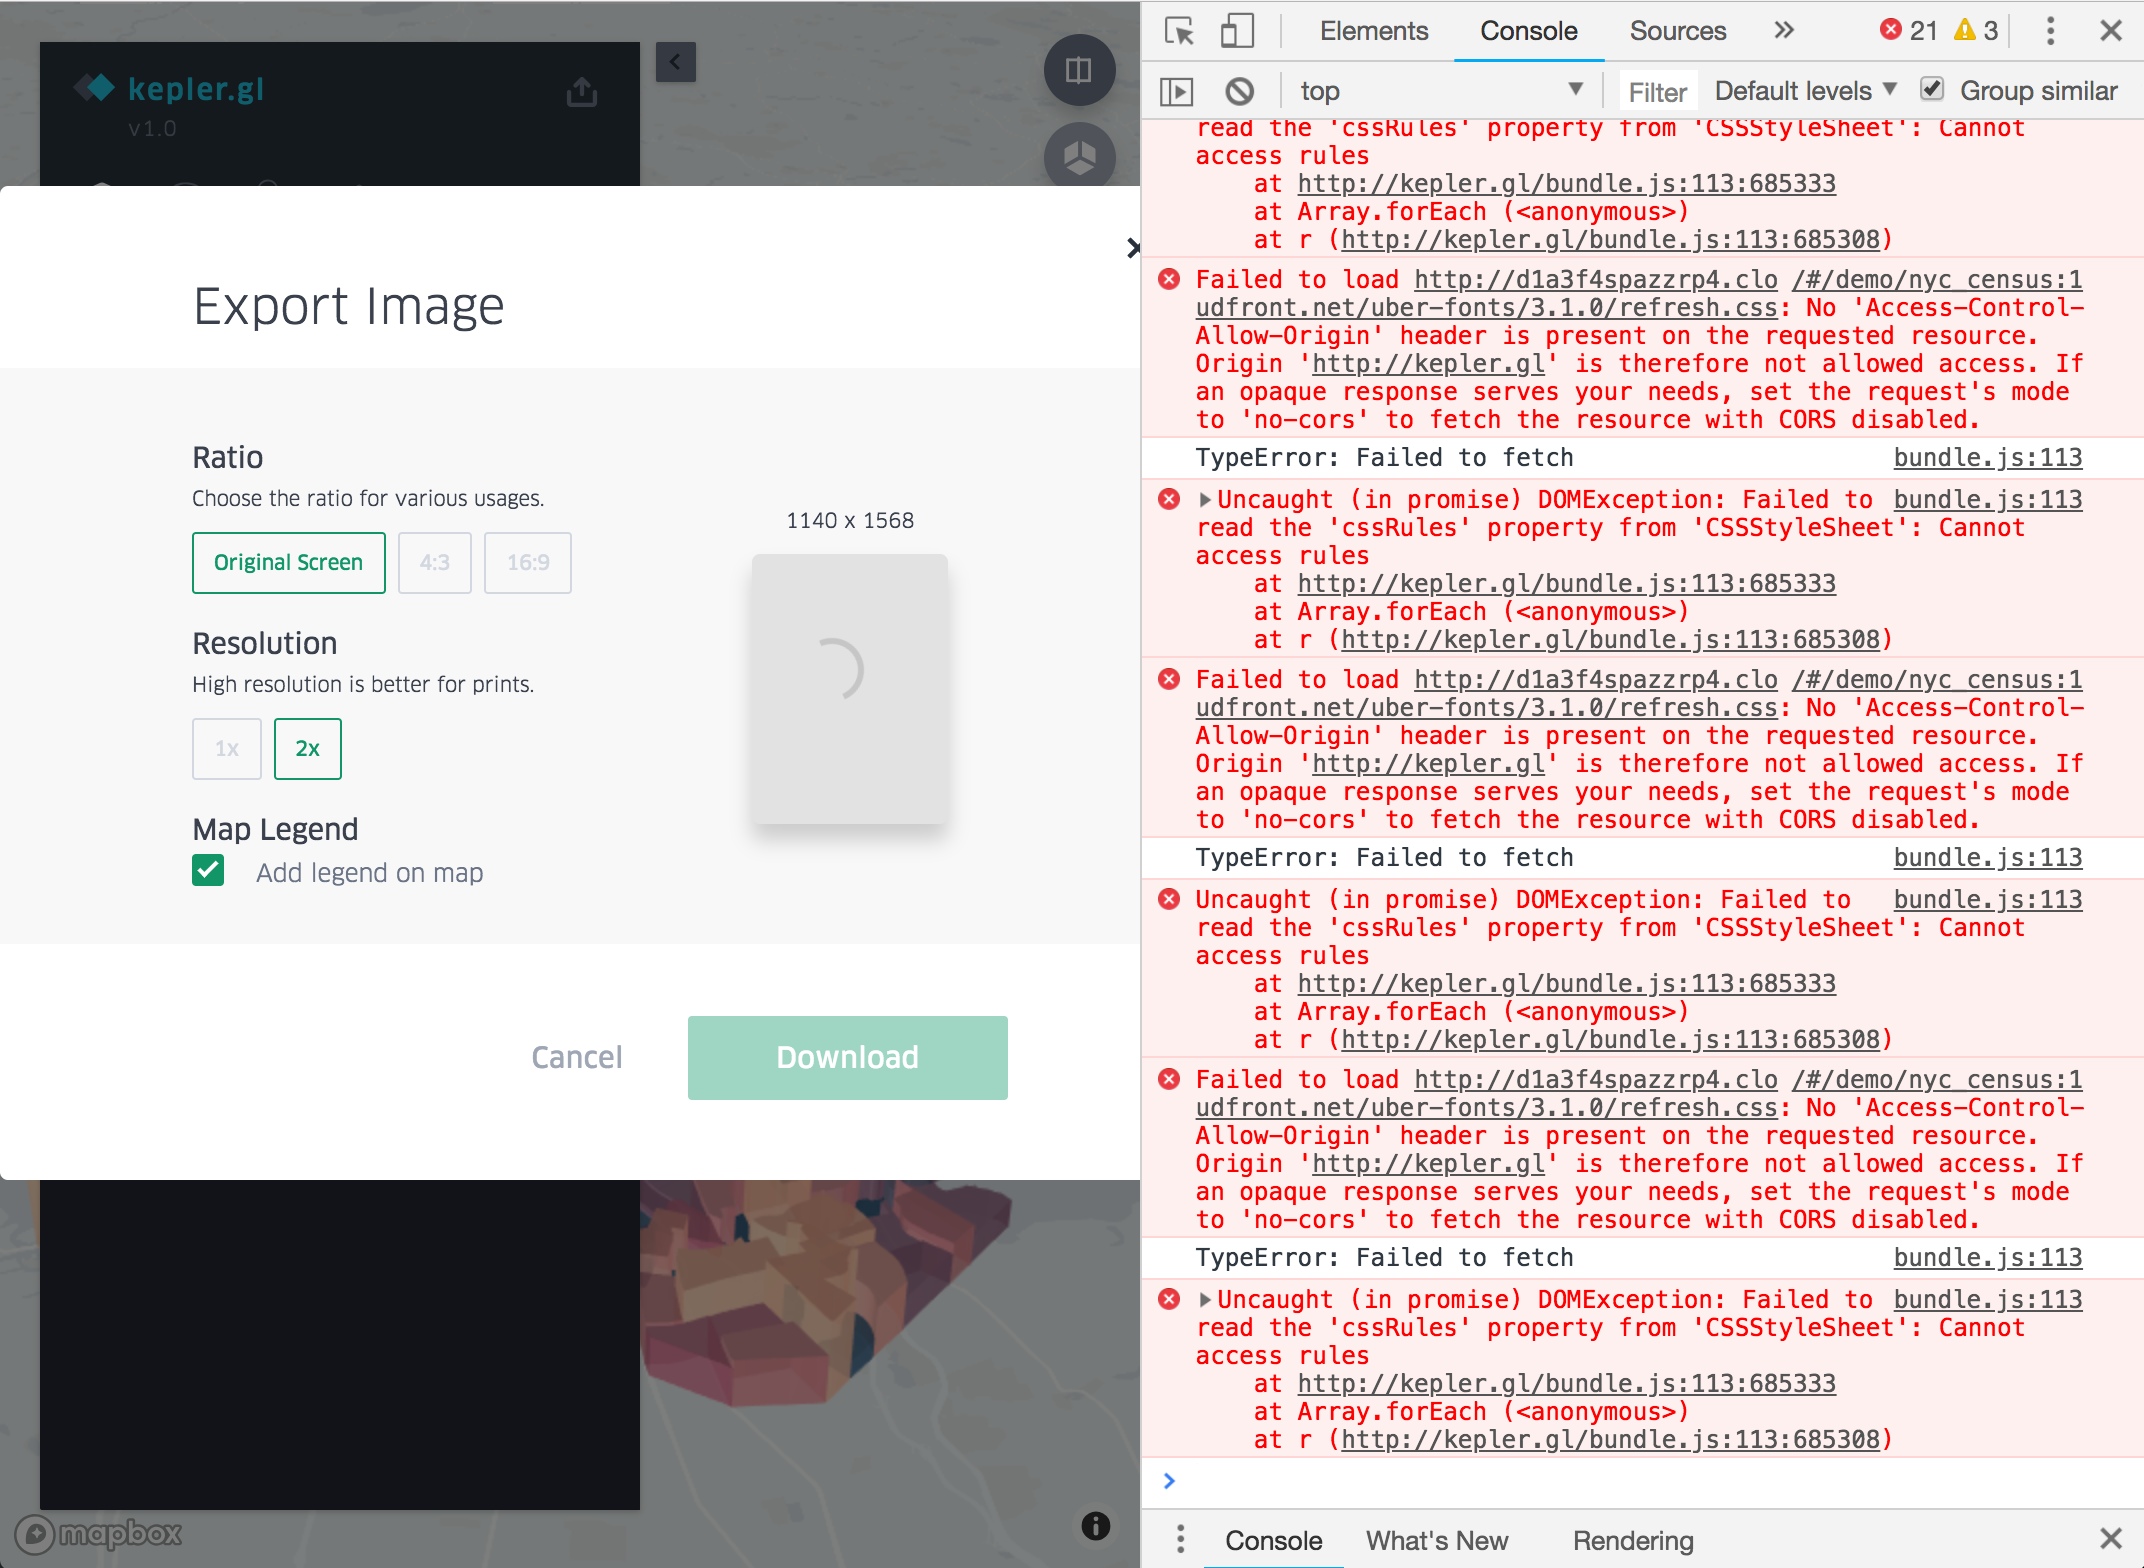
Task: Uncheck Add legend on map
Action: (208, 871)
